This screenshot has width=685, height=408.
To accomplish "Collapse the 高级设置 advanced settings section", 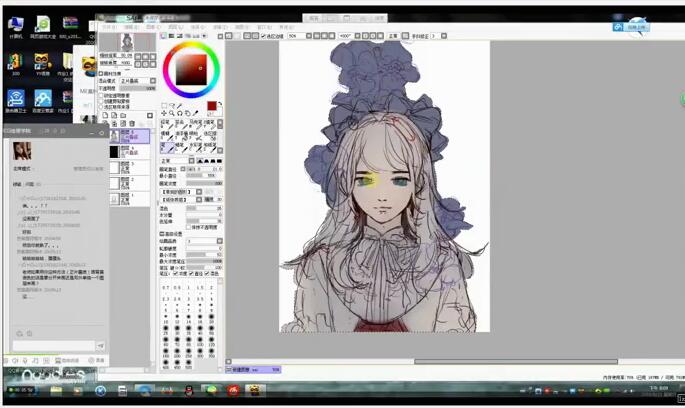I will coord(162,234).
